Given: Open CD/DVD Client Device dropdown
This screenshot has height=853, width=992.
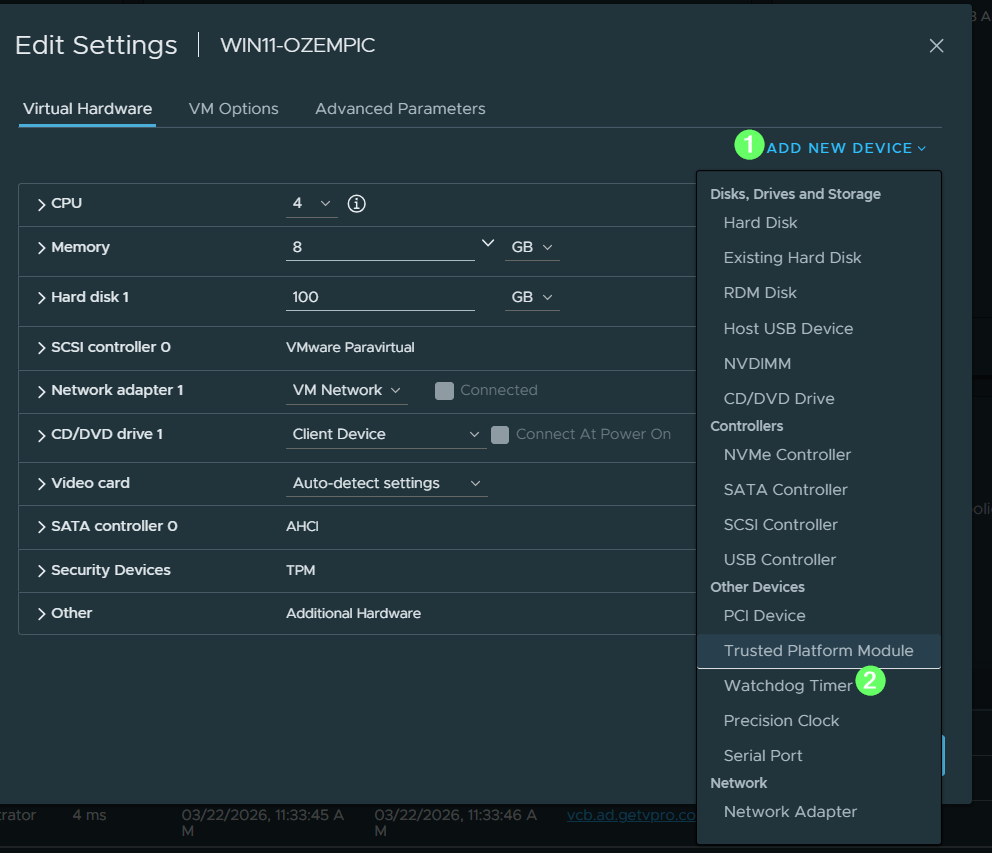Looking at the screenshot, I should tap(385, 435).
